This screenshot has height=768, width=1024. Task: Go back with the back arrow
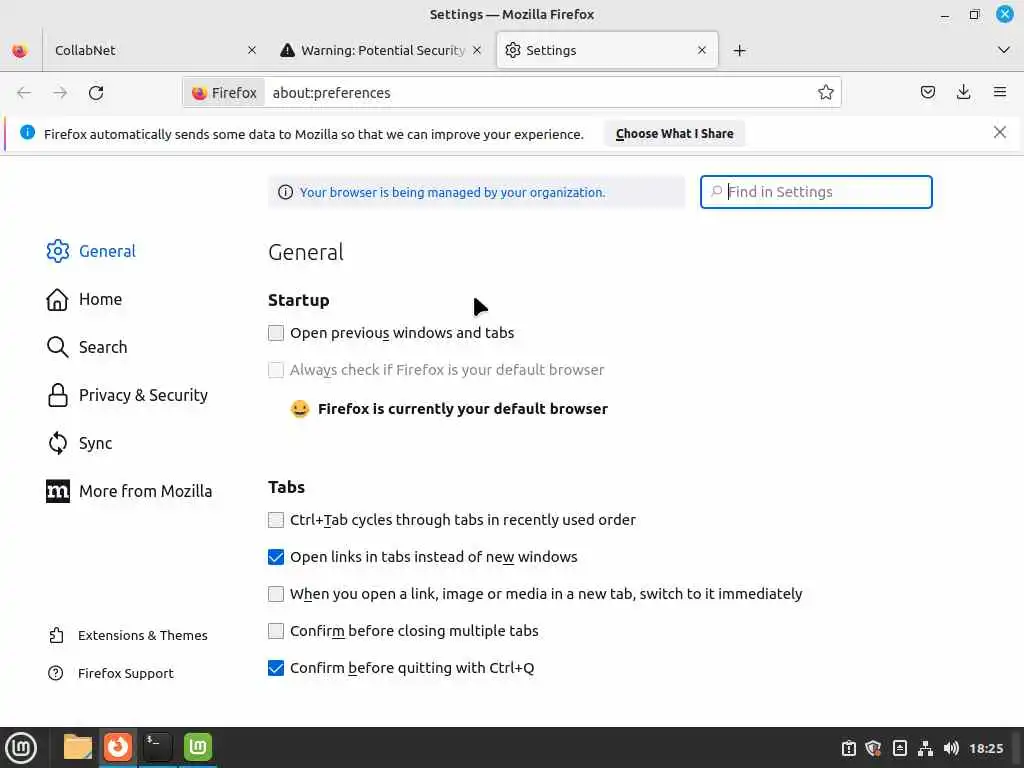click(x=24, y=93)
